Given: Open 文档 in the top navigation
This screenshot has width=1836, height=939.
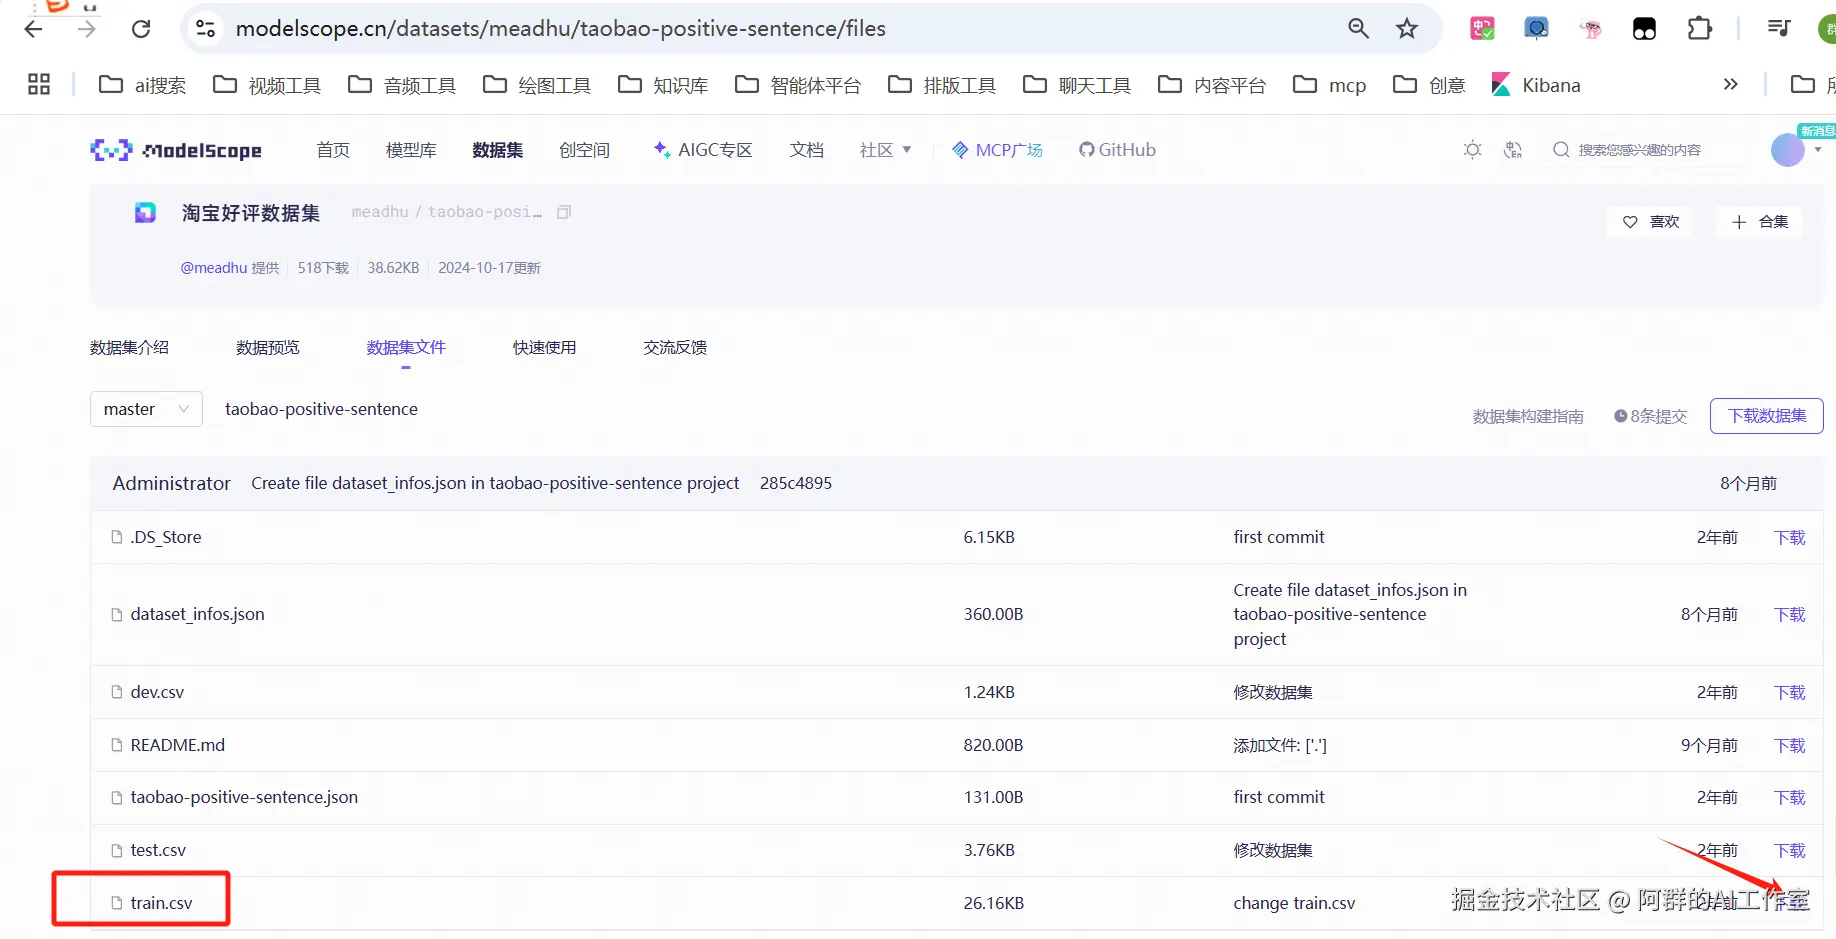Looking at the screenshot, I should pyautogui.click(x=807, y=150).
